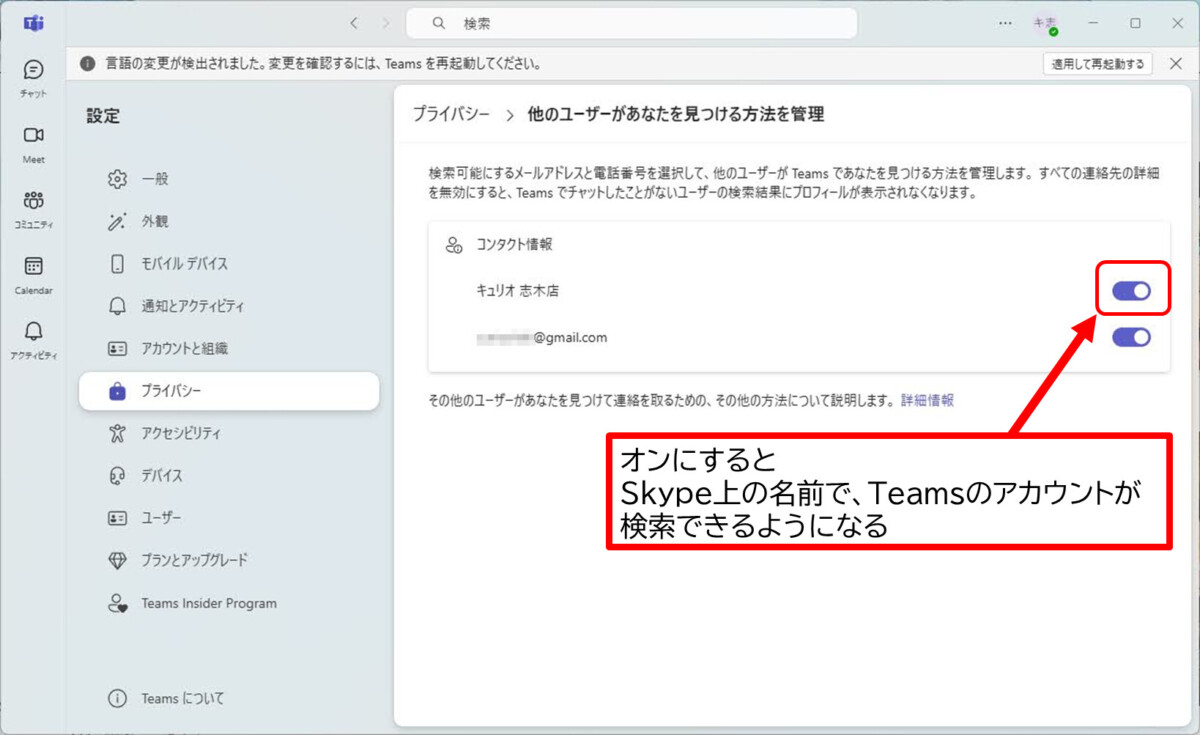Toggle the キュリオ 志木店 contact switch
Screen dimensions: 1200x735
[1131, 291]
